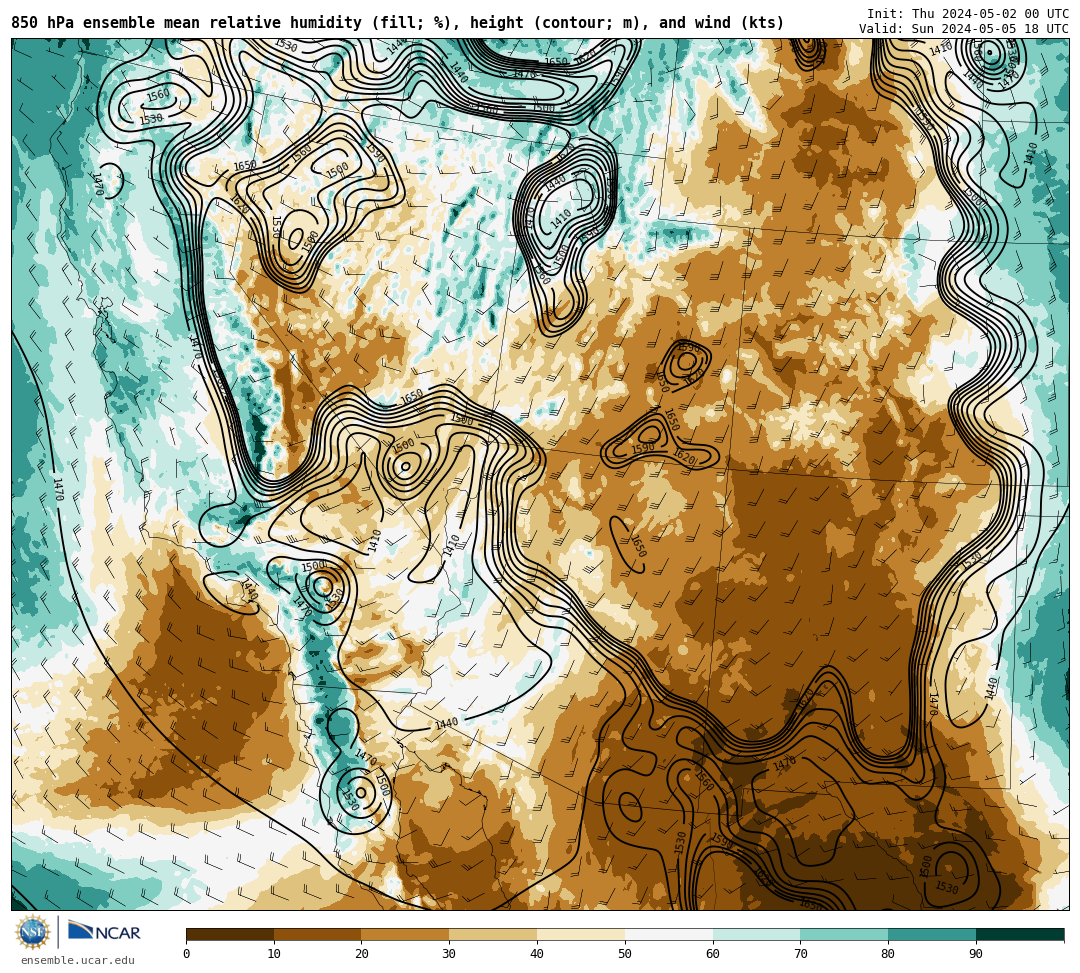Click the NCAR logo
The width and height of the screenshot is (1080, 973).
[x=104, y=932]
